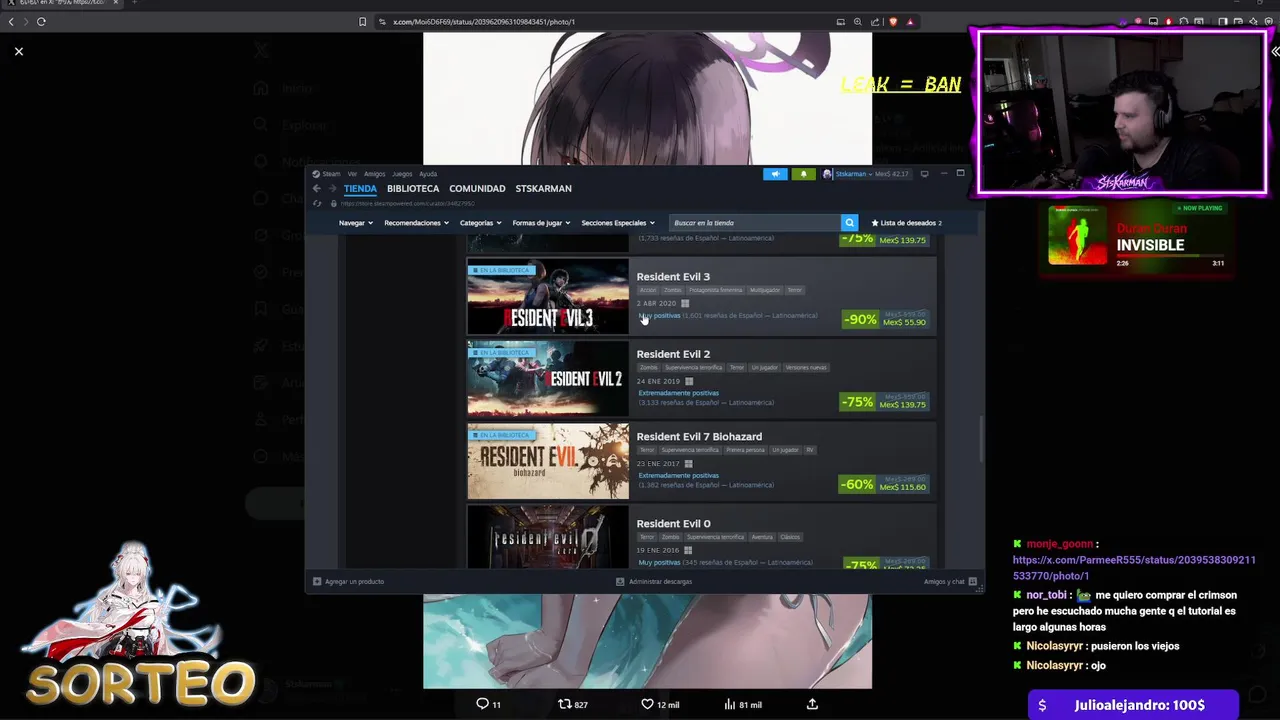Click the Duran Duran album art
The height and width of the screenshot is (720, 1280).
pyautogui.click(x=1078, y=236)
